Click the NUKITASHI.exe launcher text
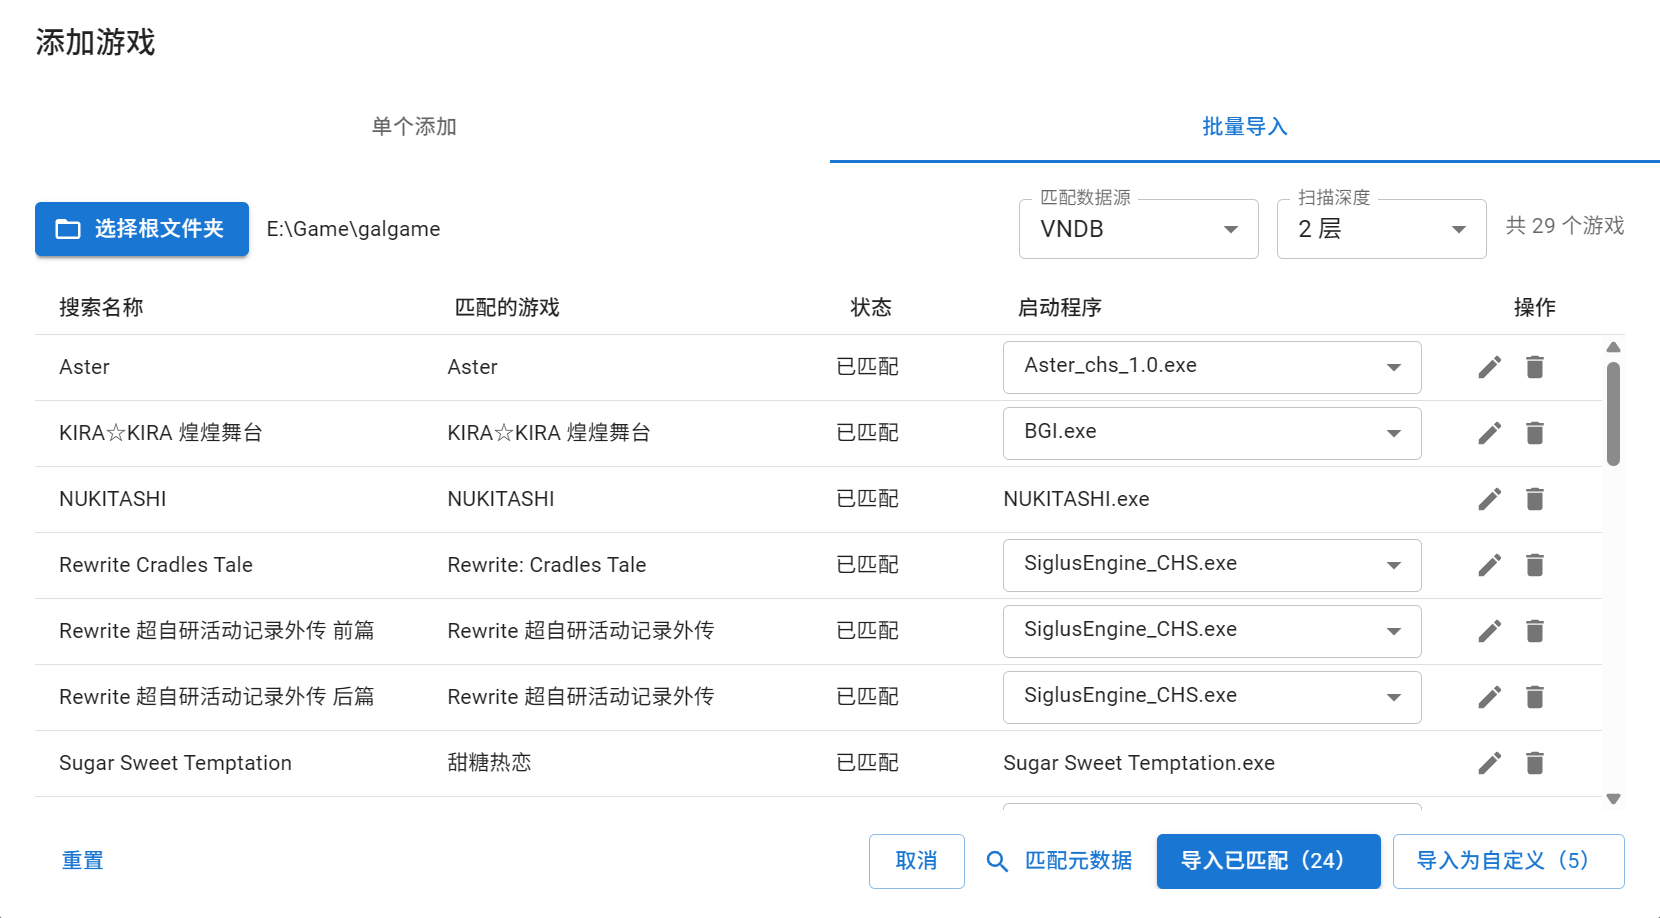 (x=1076, y=499)
